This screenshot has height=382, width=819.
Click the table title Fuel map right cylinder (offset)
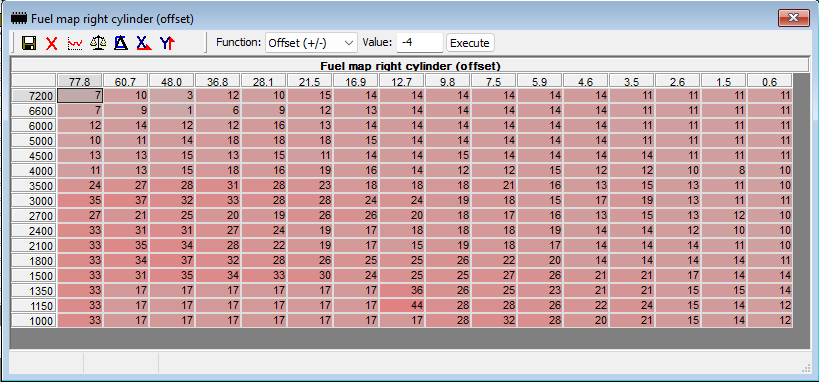tap(411, 66)
